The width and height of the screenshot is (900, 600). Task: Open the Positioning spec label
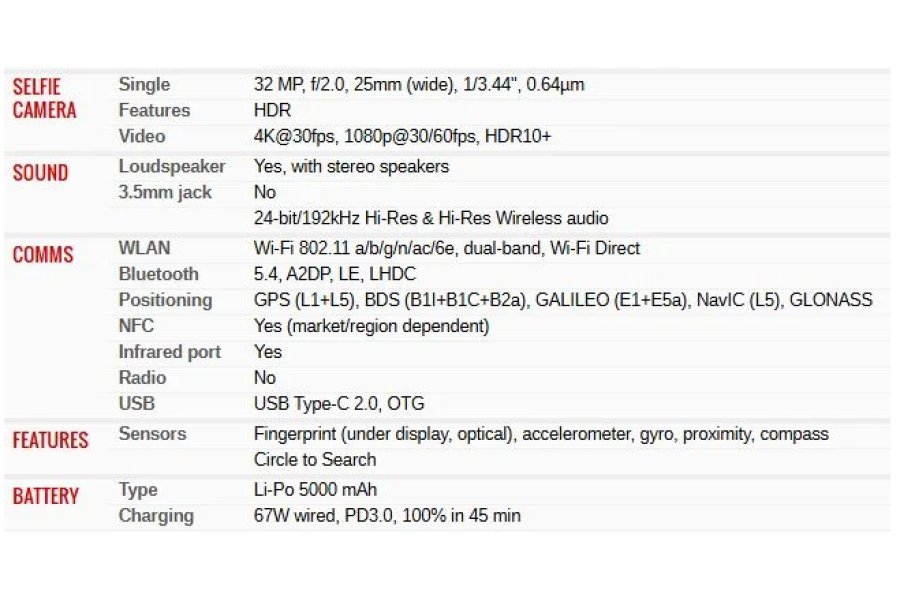point(165,300)
